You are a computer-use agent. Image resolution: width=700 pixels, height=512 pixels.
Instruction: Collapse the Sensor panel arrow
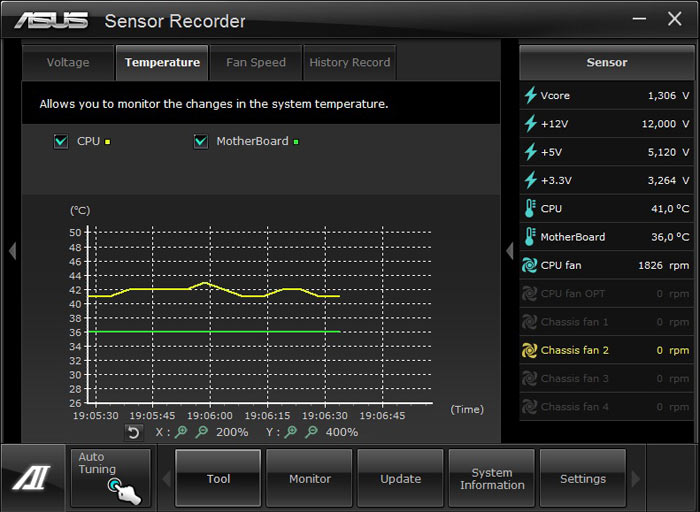click(510, 250)
